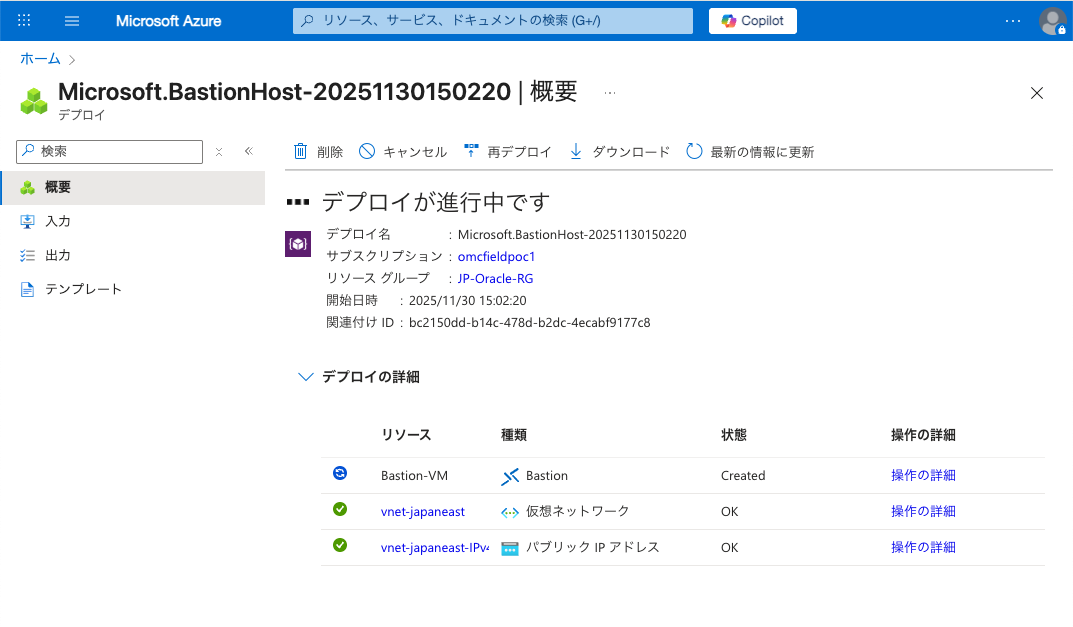Click the 種類 column header

point(514,435)
